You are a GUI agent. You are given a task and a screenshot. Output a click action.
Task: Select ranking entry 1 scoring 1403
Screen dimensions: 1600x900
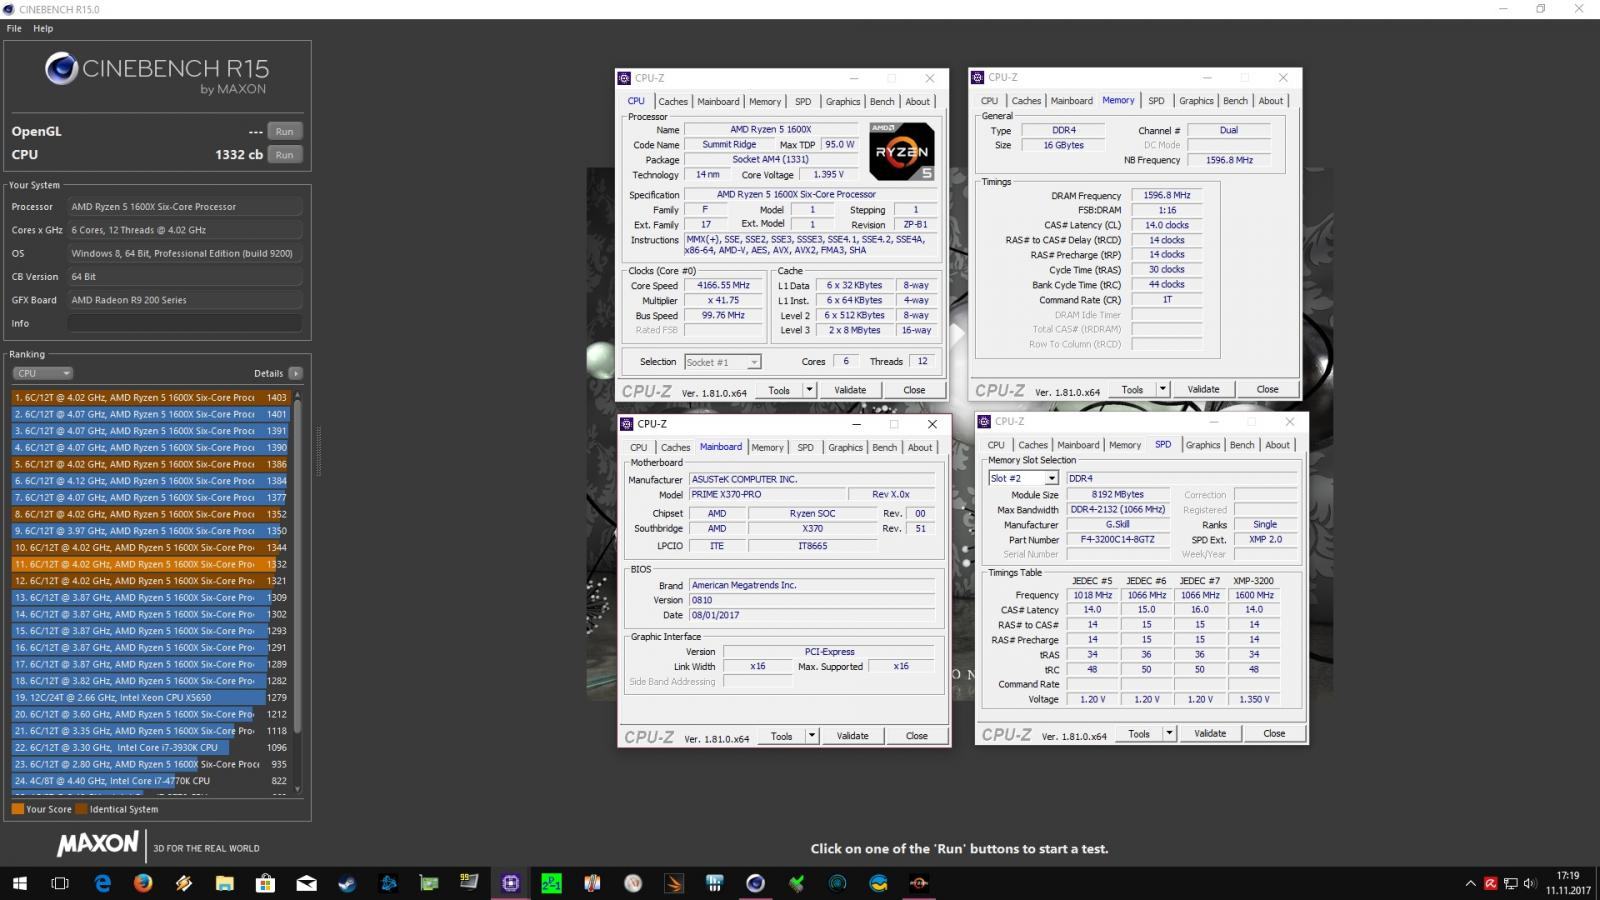coord(151,397)
